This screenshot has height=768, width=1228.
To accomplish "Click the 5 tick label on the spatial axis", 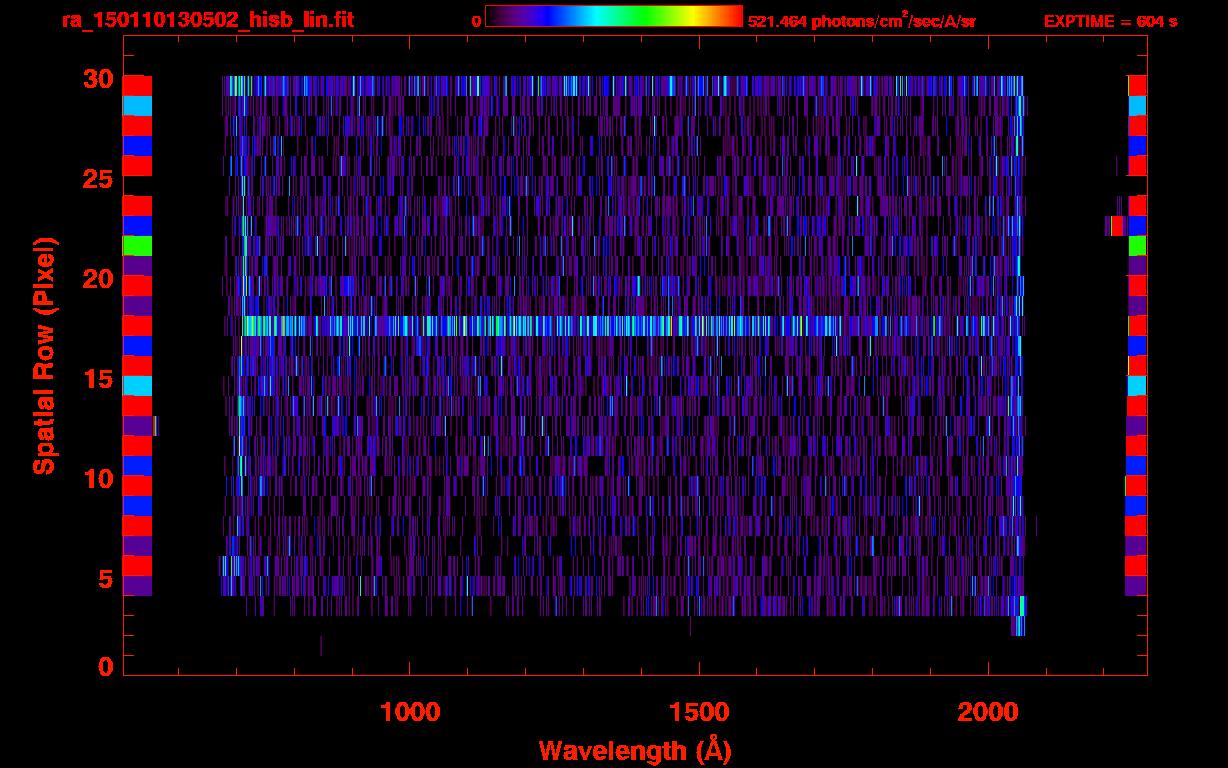I will click(105, 579).
